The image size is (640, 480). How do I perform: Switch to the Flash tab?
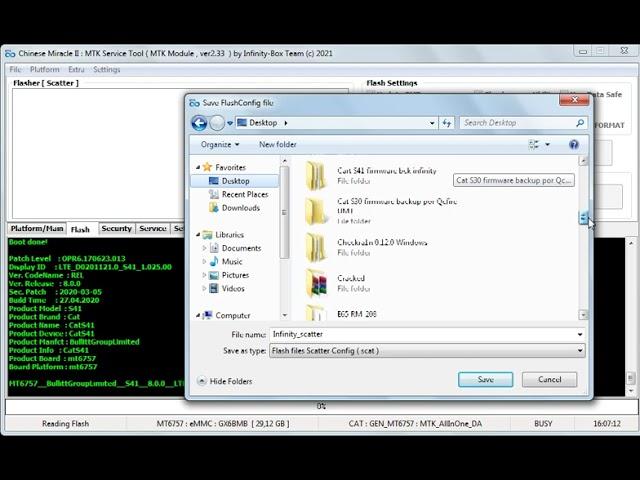[x=80, y=229]
